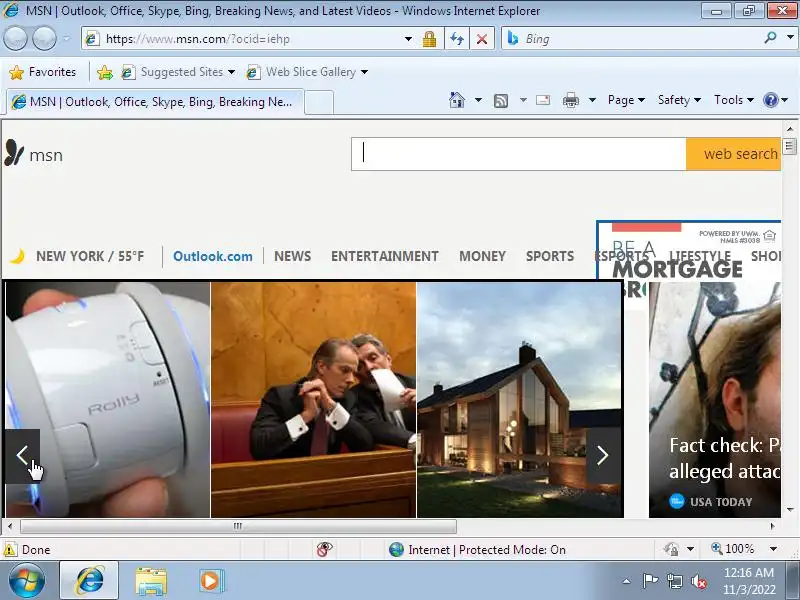Go to the ENTERTAINMENT section
This screenshot has height=600, width=800.
coord(385,256)
